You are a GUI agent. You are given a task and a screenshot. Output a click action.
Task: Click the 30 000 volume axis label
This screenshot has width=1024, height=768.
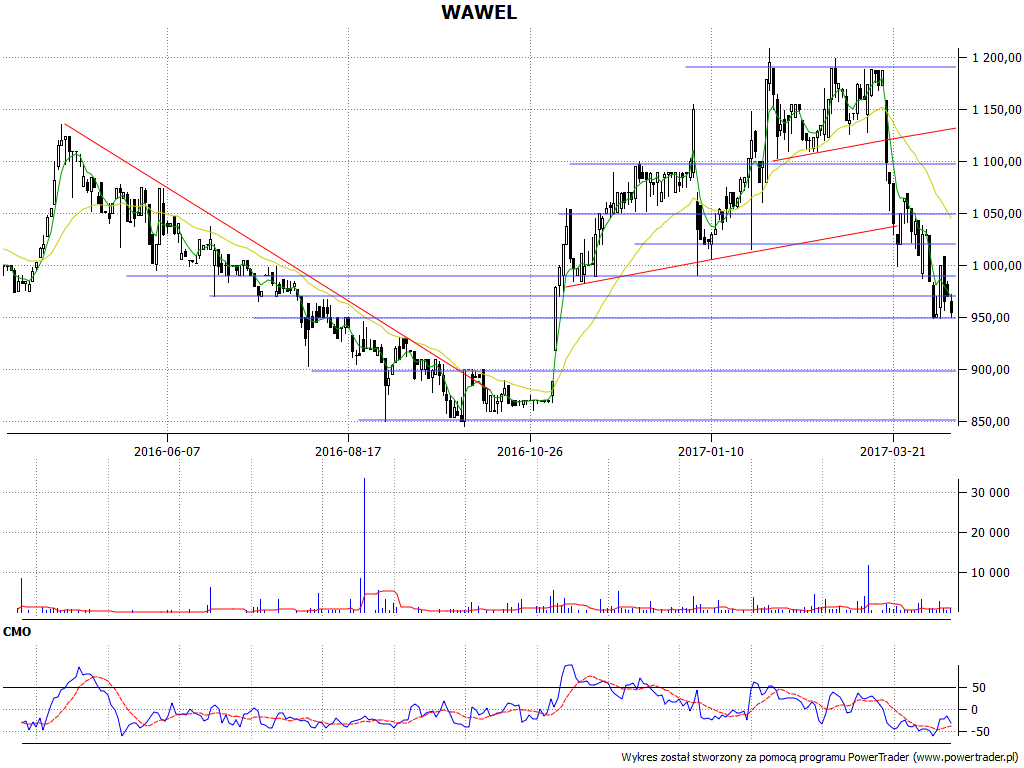click(x=990, y=493)
